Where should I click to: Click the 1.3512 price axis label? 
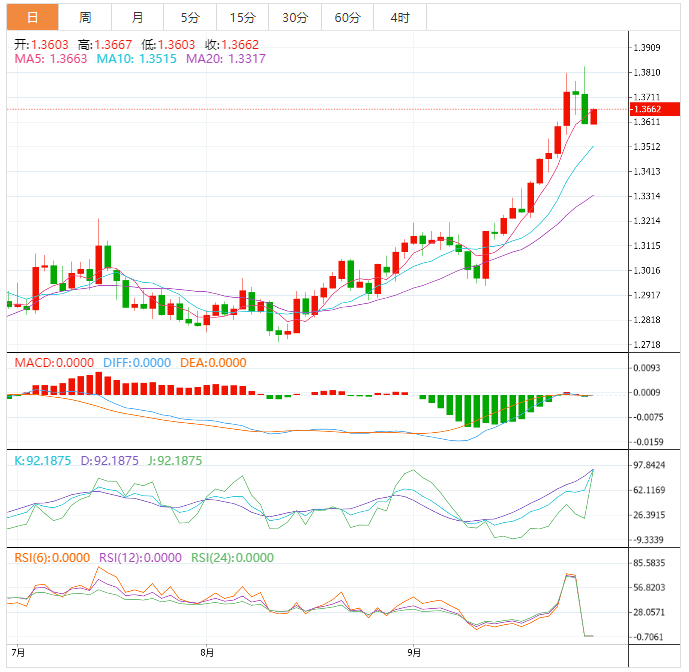click(647, 147)
